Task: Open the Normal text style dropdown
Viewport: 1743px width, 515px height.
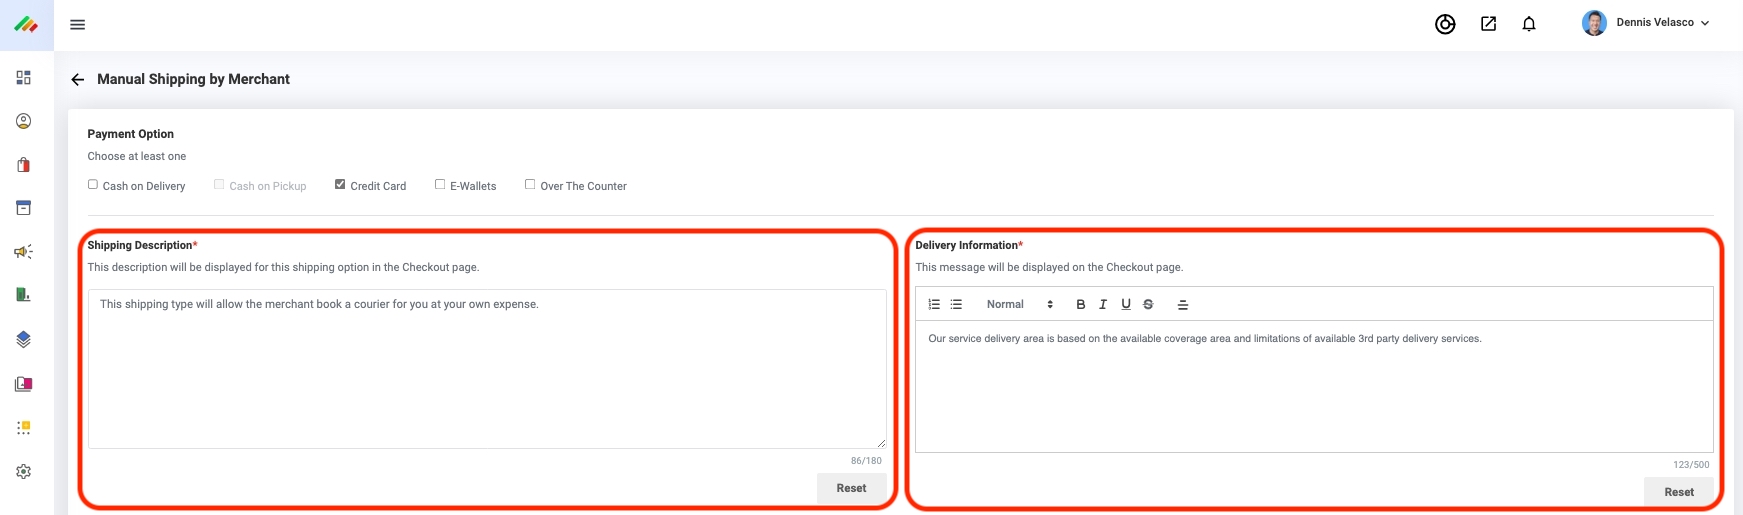Action: tap(1019, 305)
